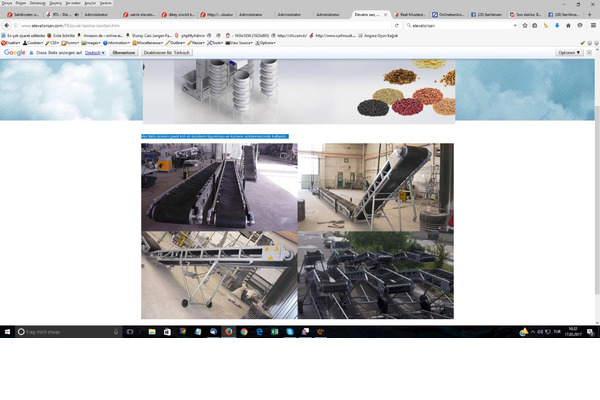Switch to the Onlinebanking tab
The image size is (600, 400).
448,15
